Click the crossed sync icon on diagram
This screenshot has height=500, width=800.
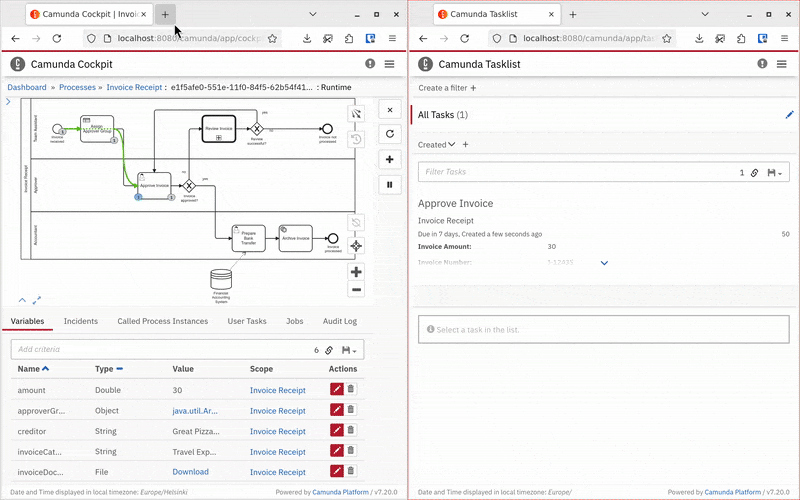[x=356, y=222]
